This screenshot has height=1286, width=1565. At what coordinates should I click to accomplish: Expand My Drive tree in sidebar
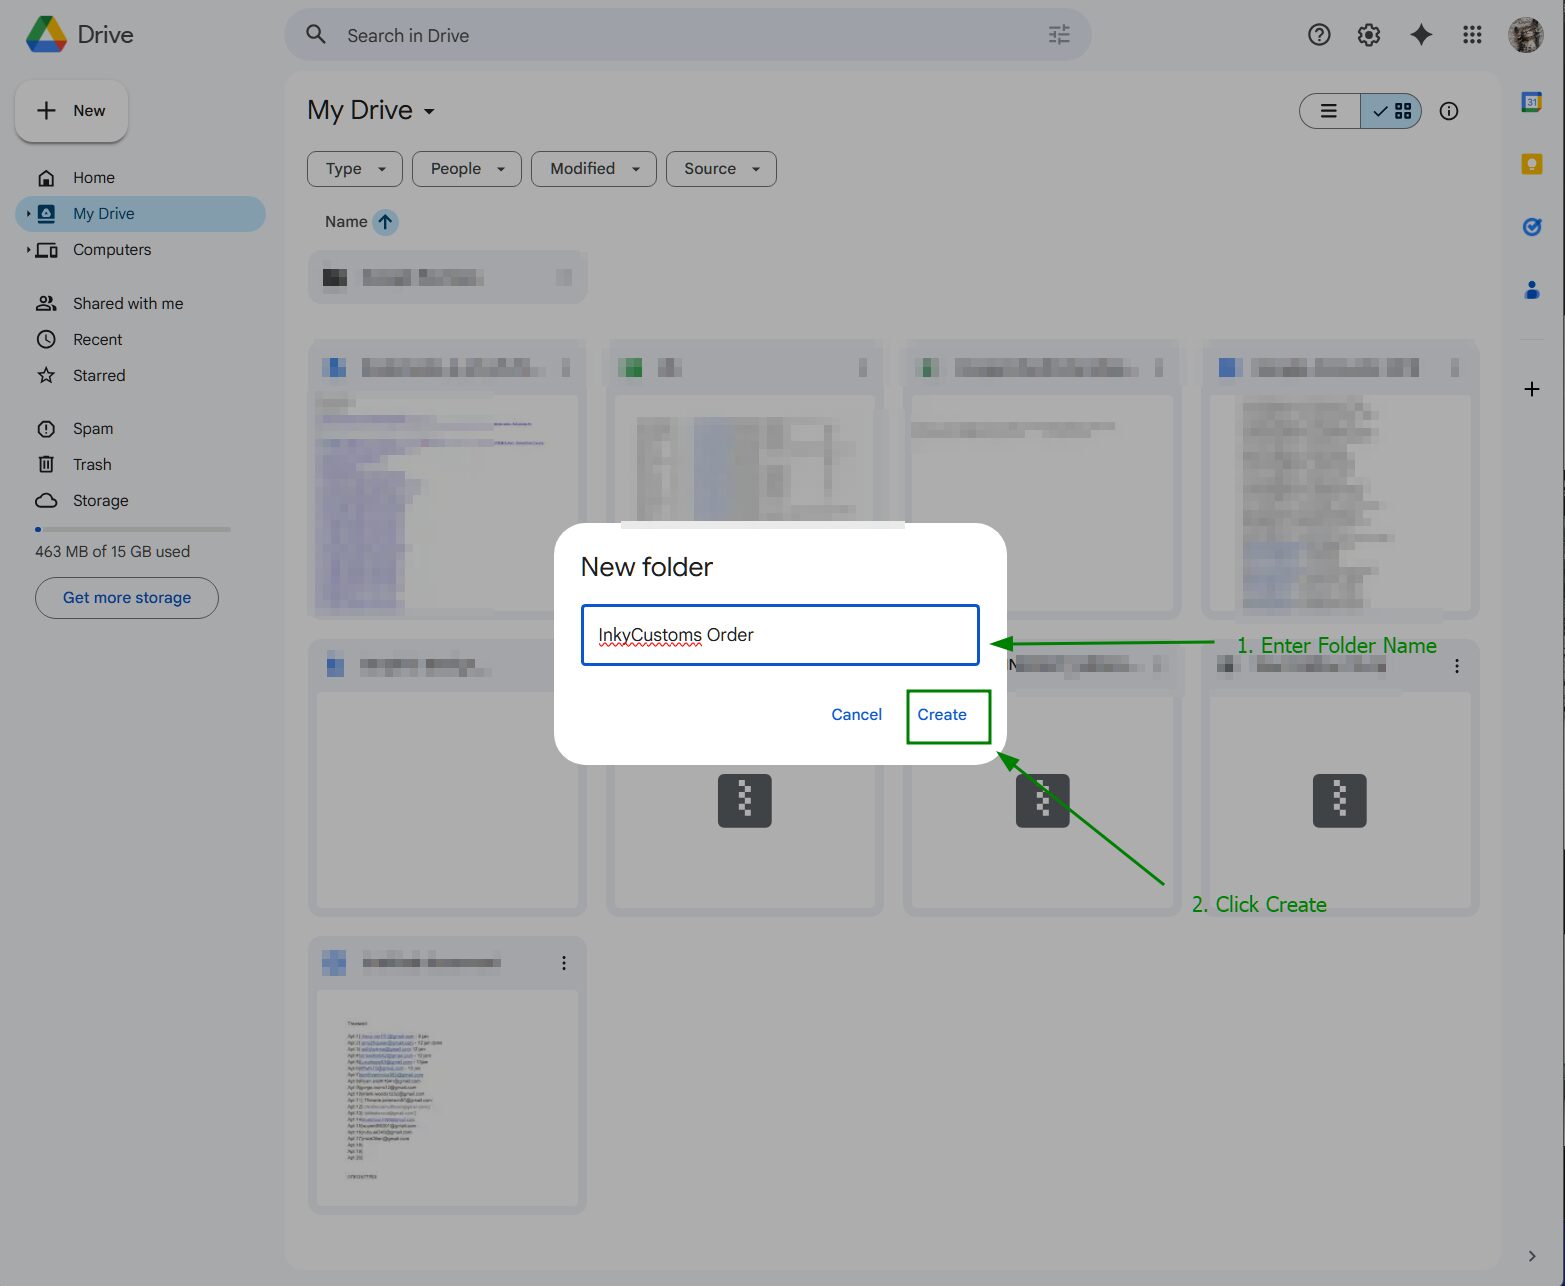pos(28,214)
